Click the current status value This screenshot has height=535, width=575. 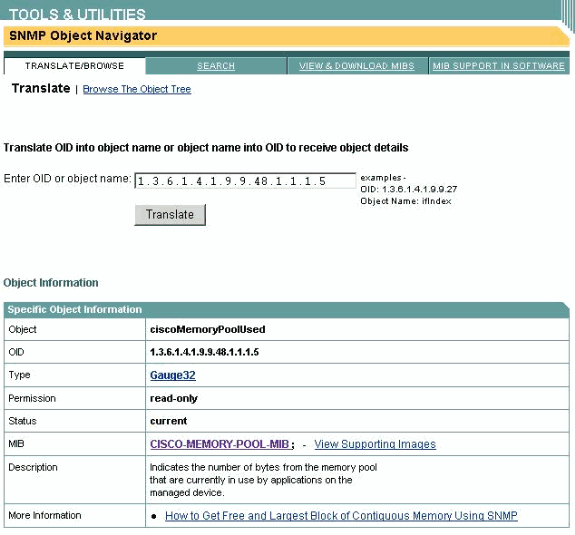(168, 421)
